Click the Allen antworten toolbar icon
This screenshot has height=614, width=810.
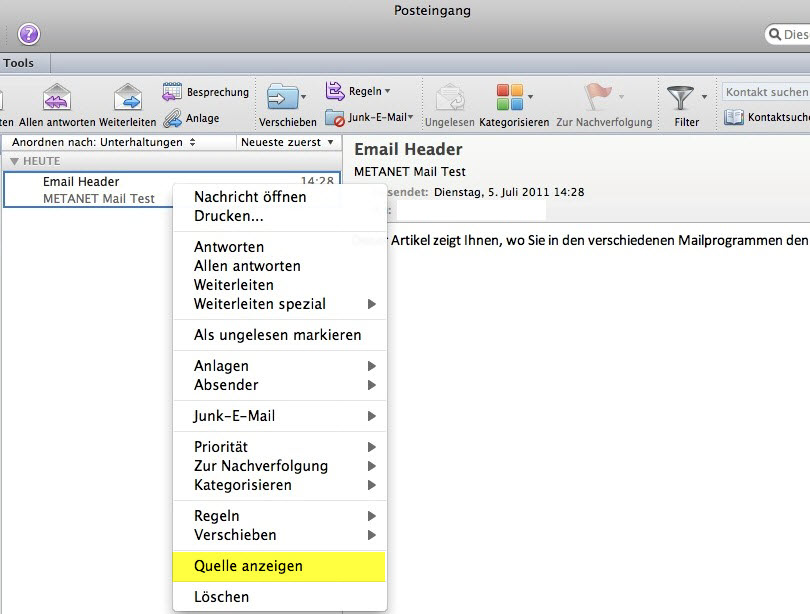click(x=57, y=98)
